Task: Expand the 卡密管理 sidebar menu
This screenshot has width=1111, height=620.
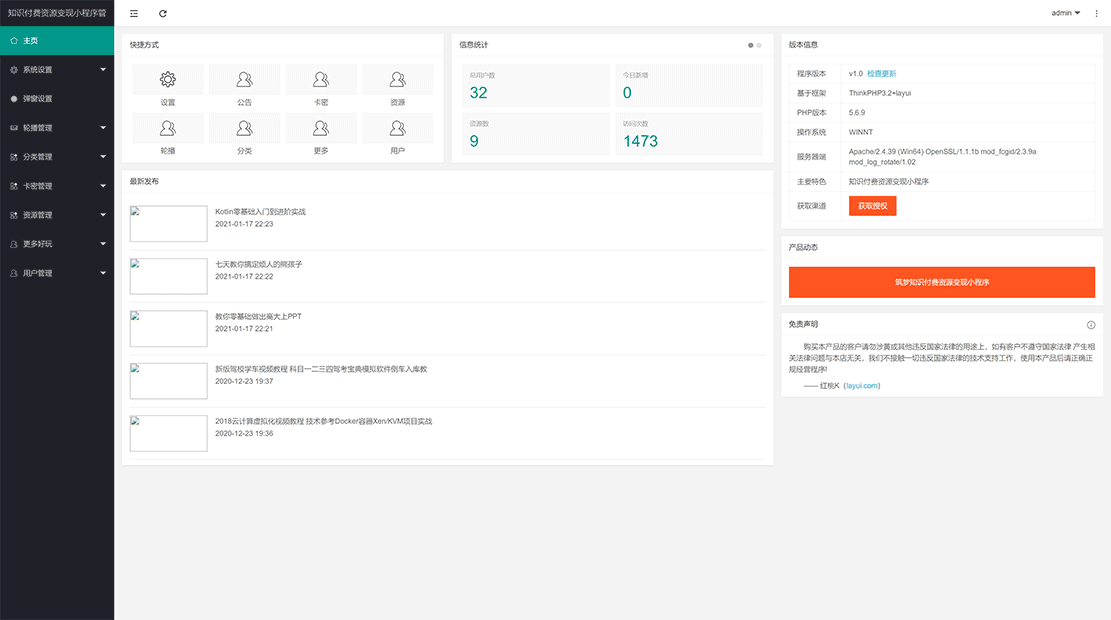Action: (57, 186)
